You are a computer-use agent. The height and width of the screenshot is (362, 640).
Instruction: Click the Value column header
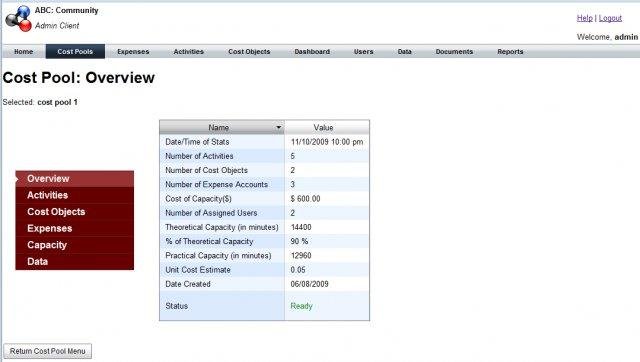point(327,127)
